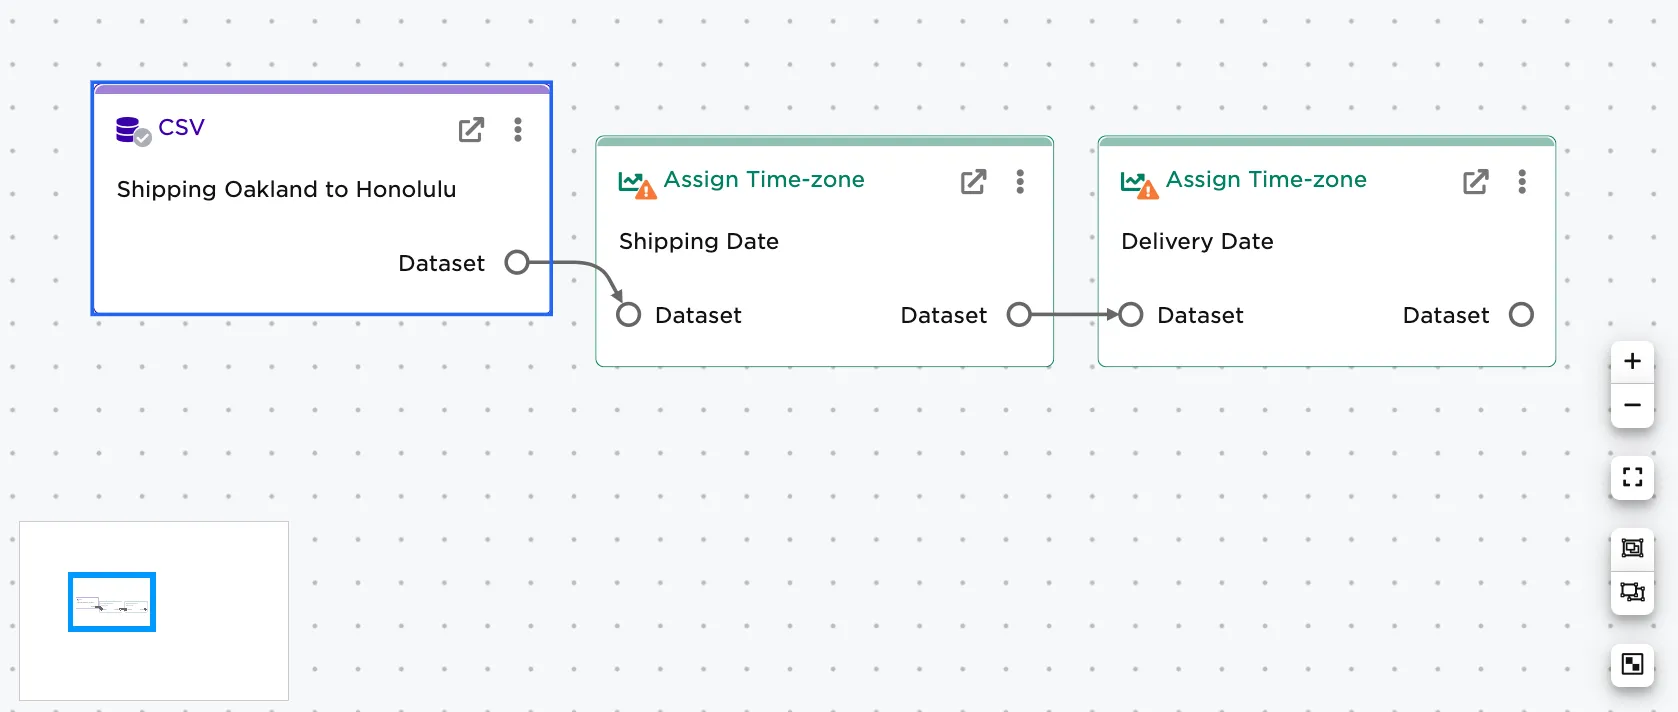Click the arrange nodes canvas control icon
Screen dimensions: 1678x712
coord(1632,592)
